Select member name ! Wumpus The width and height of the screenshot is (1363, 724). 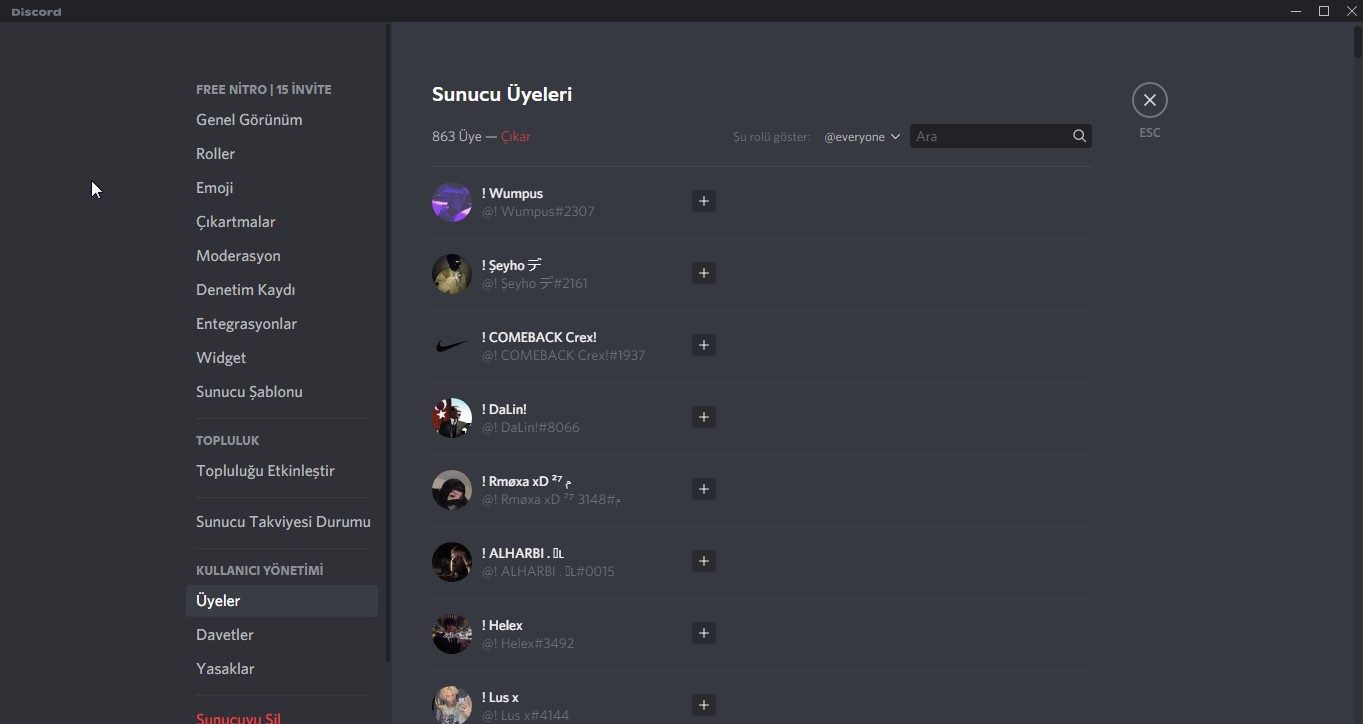(512, 193)
